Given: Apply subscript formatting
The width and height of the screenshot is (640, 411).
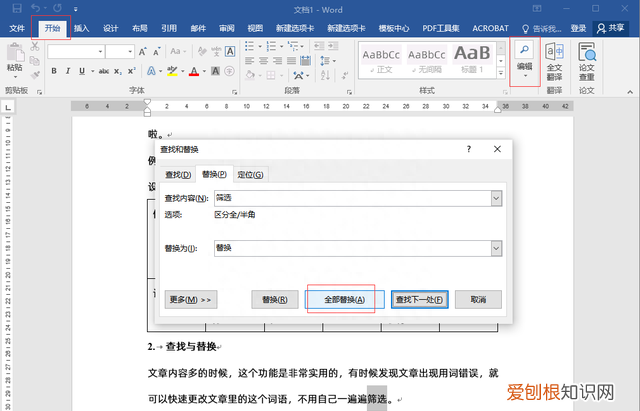Looking at the screenshot, I should [x=118, y=71].
